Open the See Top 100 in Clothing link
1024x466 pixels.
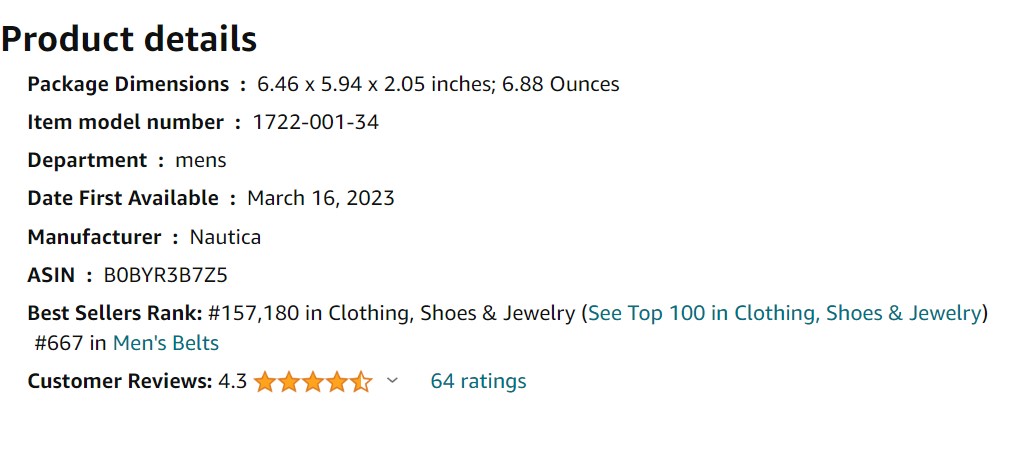[x=785, y=313]
